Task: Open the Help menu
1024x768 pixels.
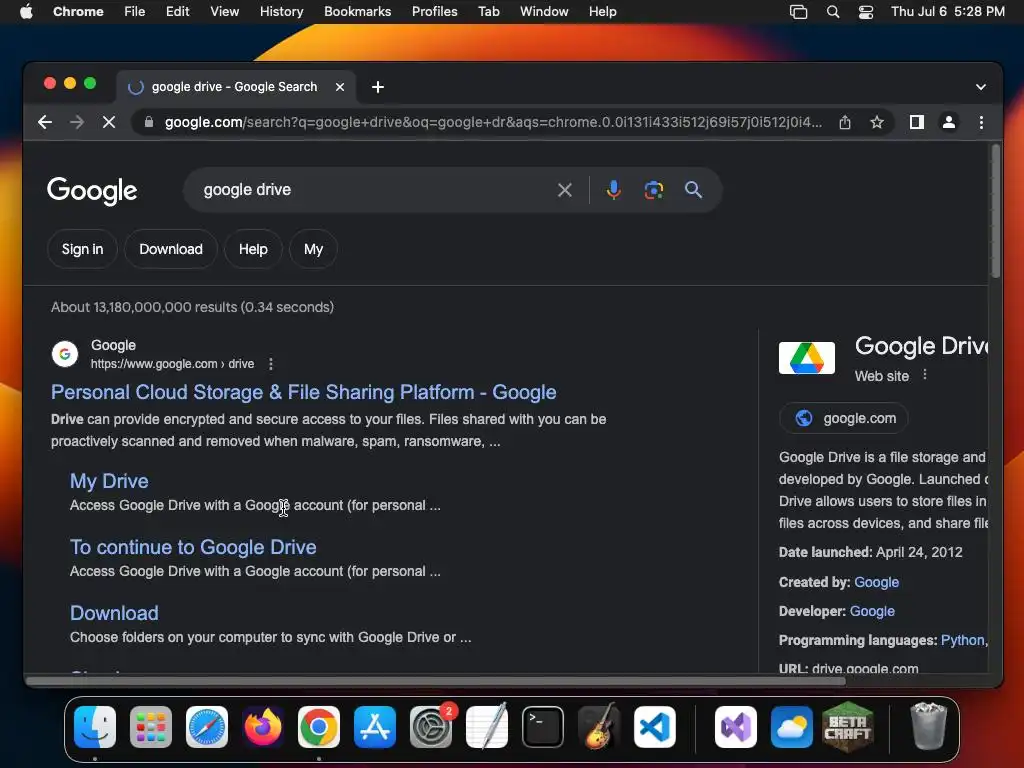Action: point(602,12)
